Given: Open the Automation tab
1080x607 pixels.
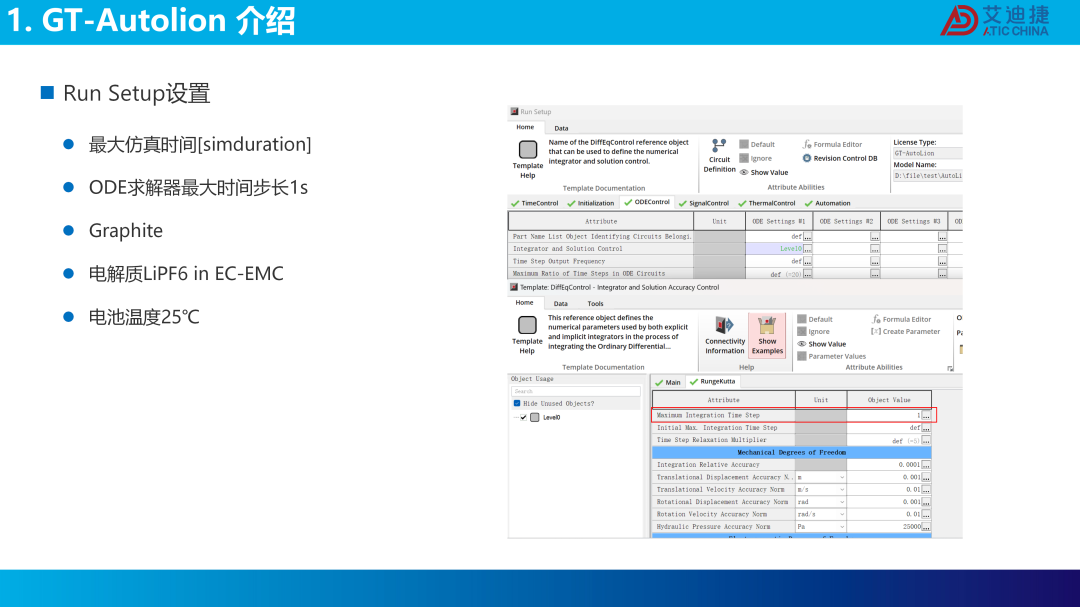Looking at the screenshot, I should (x=828, y=203).
